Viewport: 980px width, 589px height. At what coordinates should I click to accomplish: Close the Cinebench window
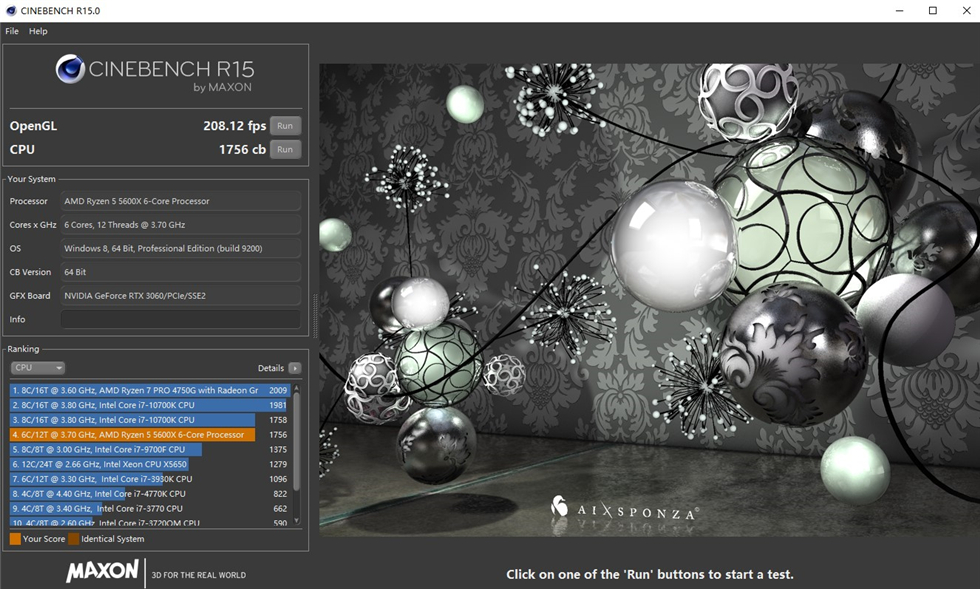point(966,11)
